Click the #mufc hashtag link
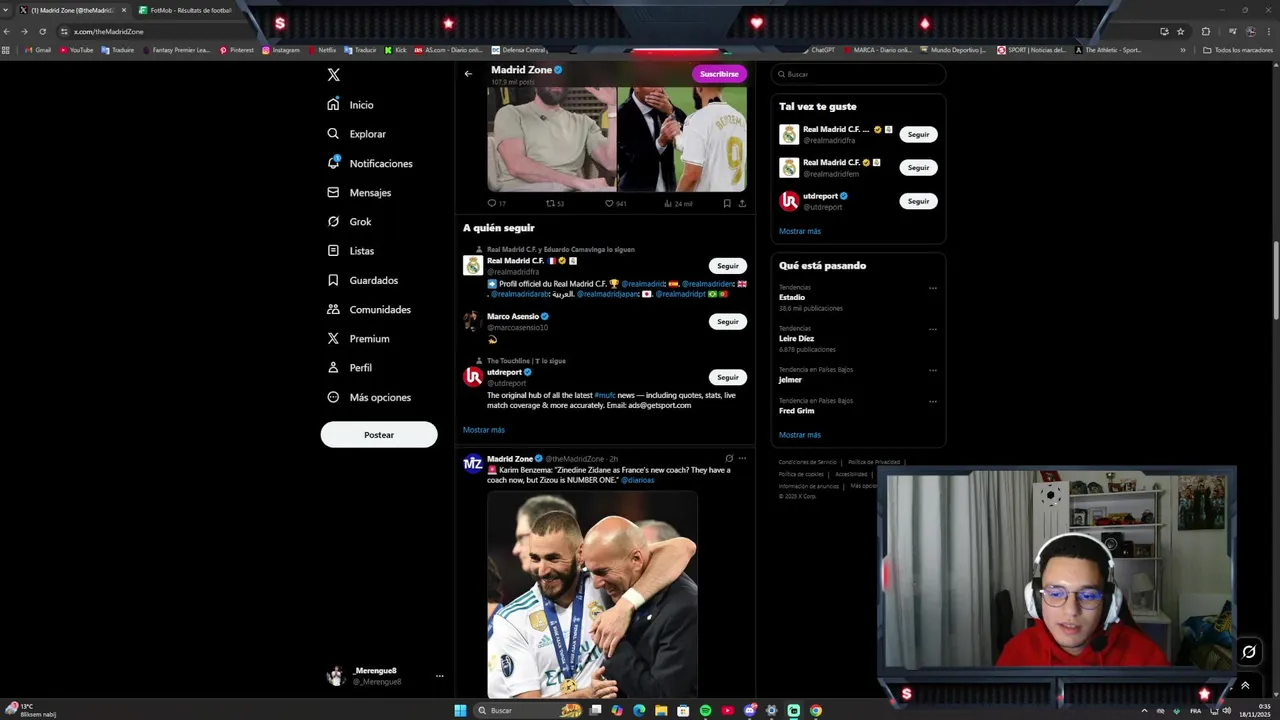The width and height of the screenshot is (1280, 720). [605, 395]
